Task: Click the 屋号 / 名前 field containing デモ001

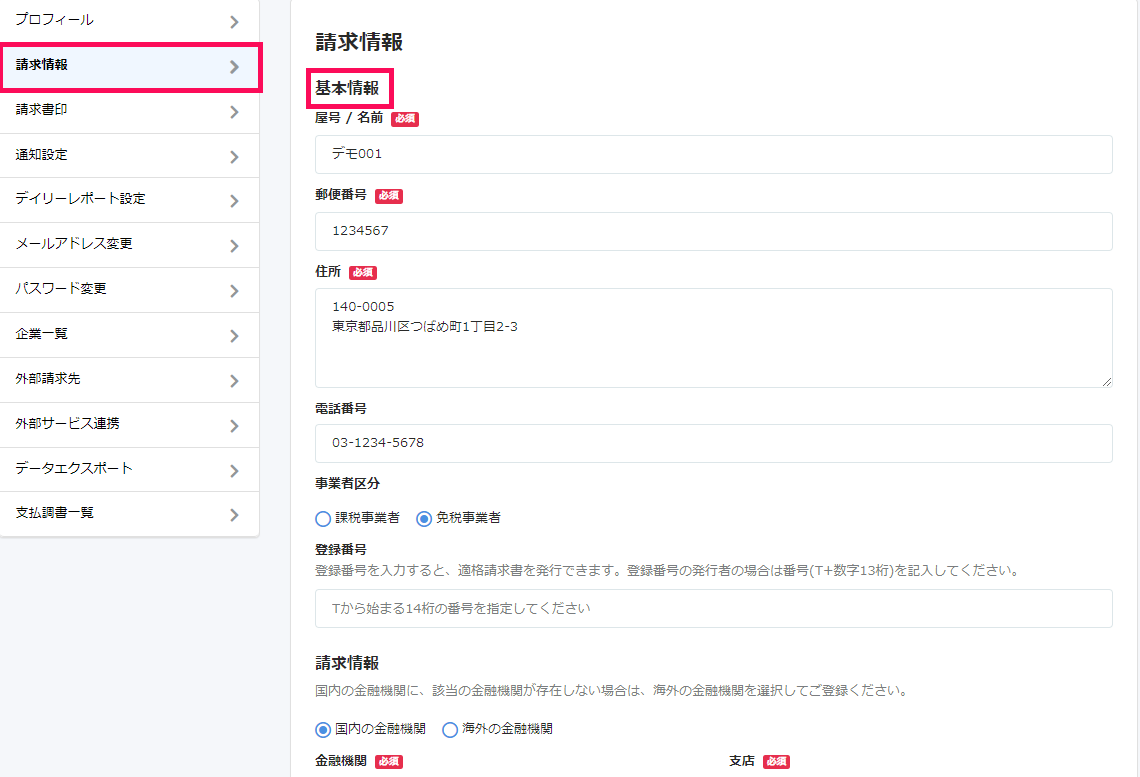Action: (713, 154)
